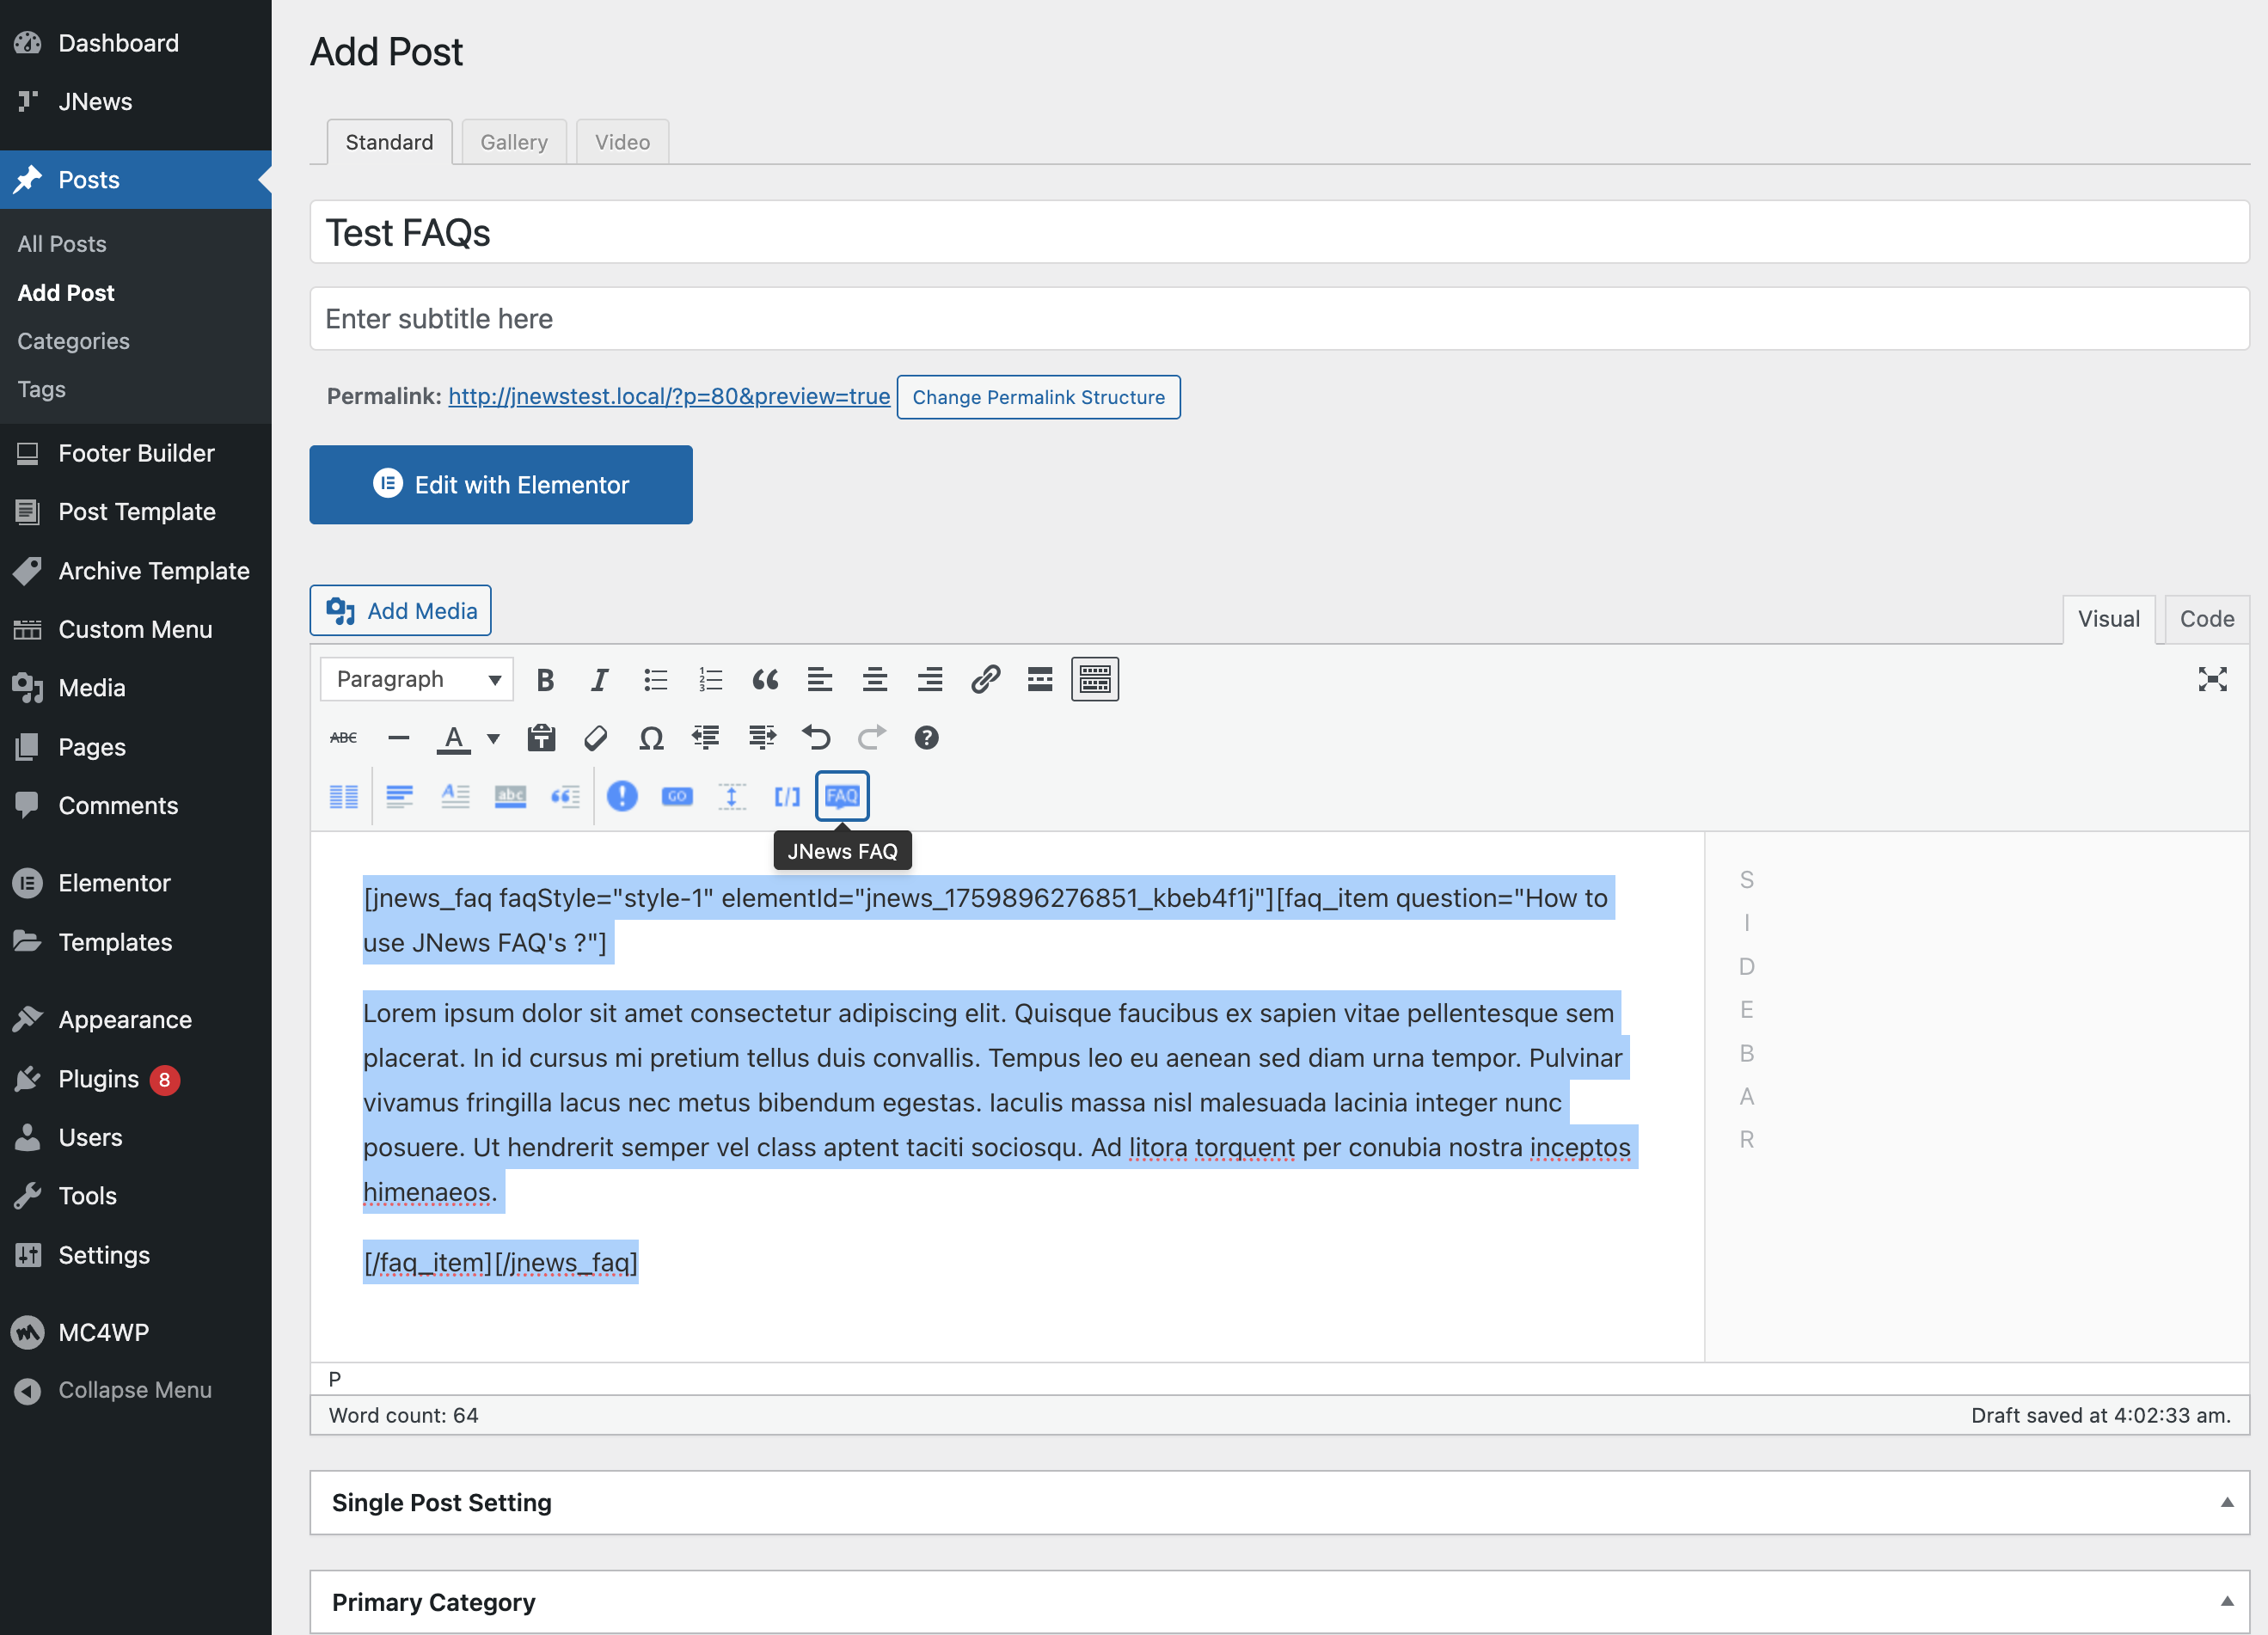
Task: Click the Enter subtitle here field
Action: coord(1279,319)
